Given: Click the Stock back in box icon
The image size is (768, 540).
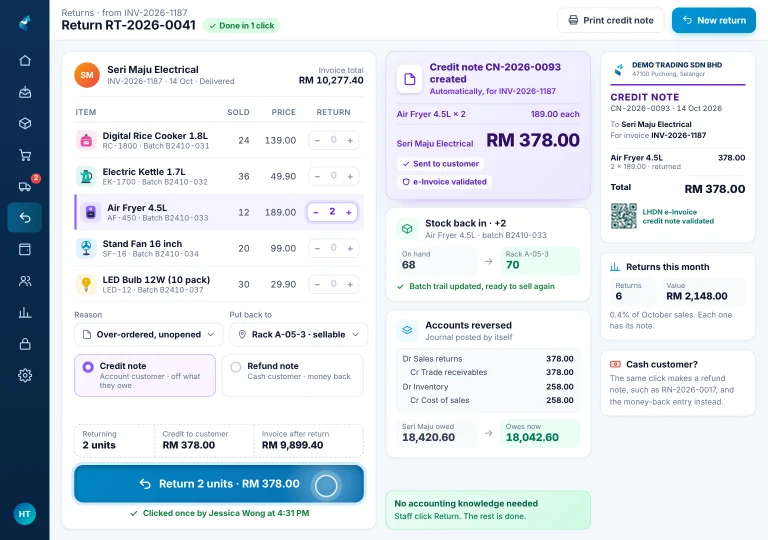Looking at the screenshot, I should pos(407,229).
